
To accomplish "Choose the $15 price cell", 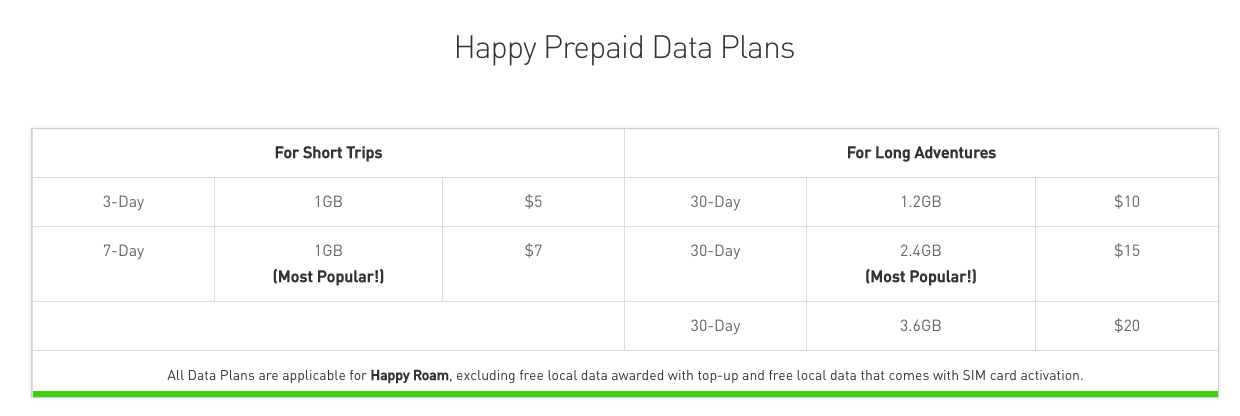I will click(x=1126, y=251).
